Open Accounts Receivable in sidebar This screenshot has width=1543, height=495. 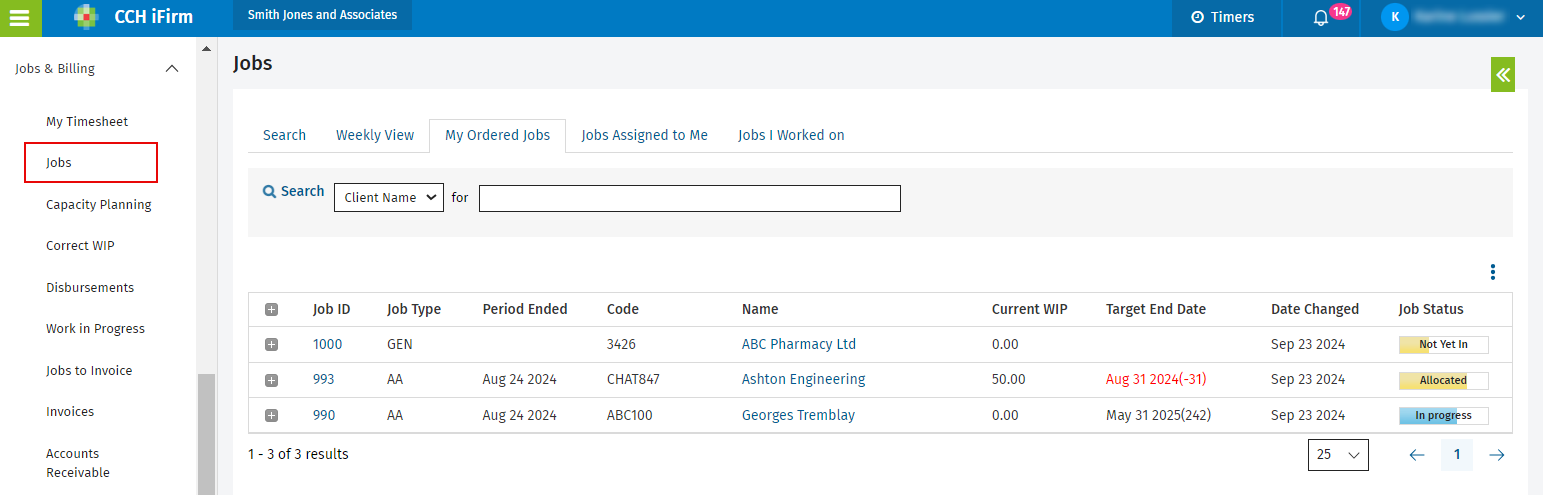pyautogui.click(x=78, y=463)
